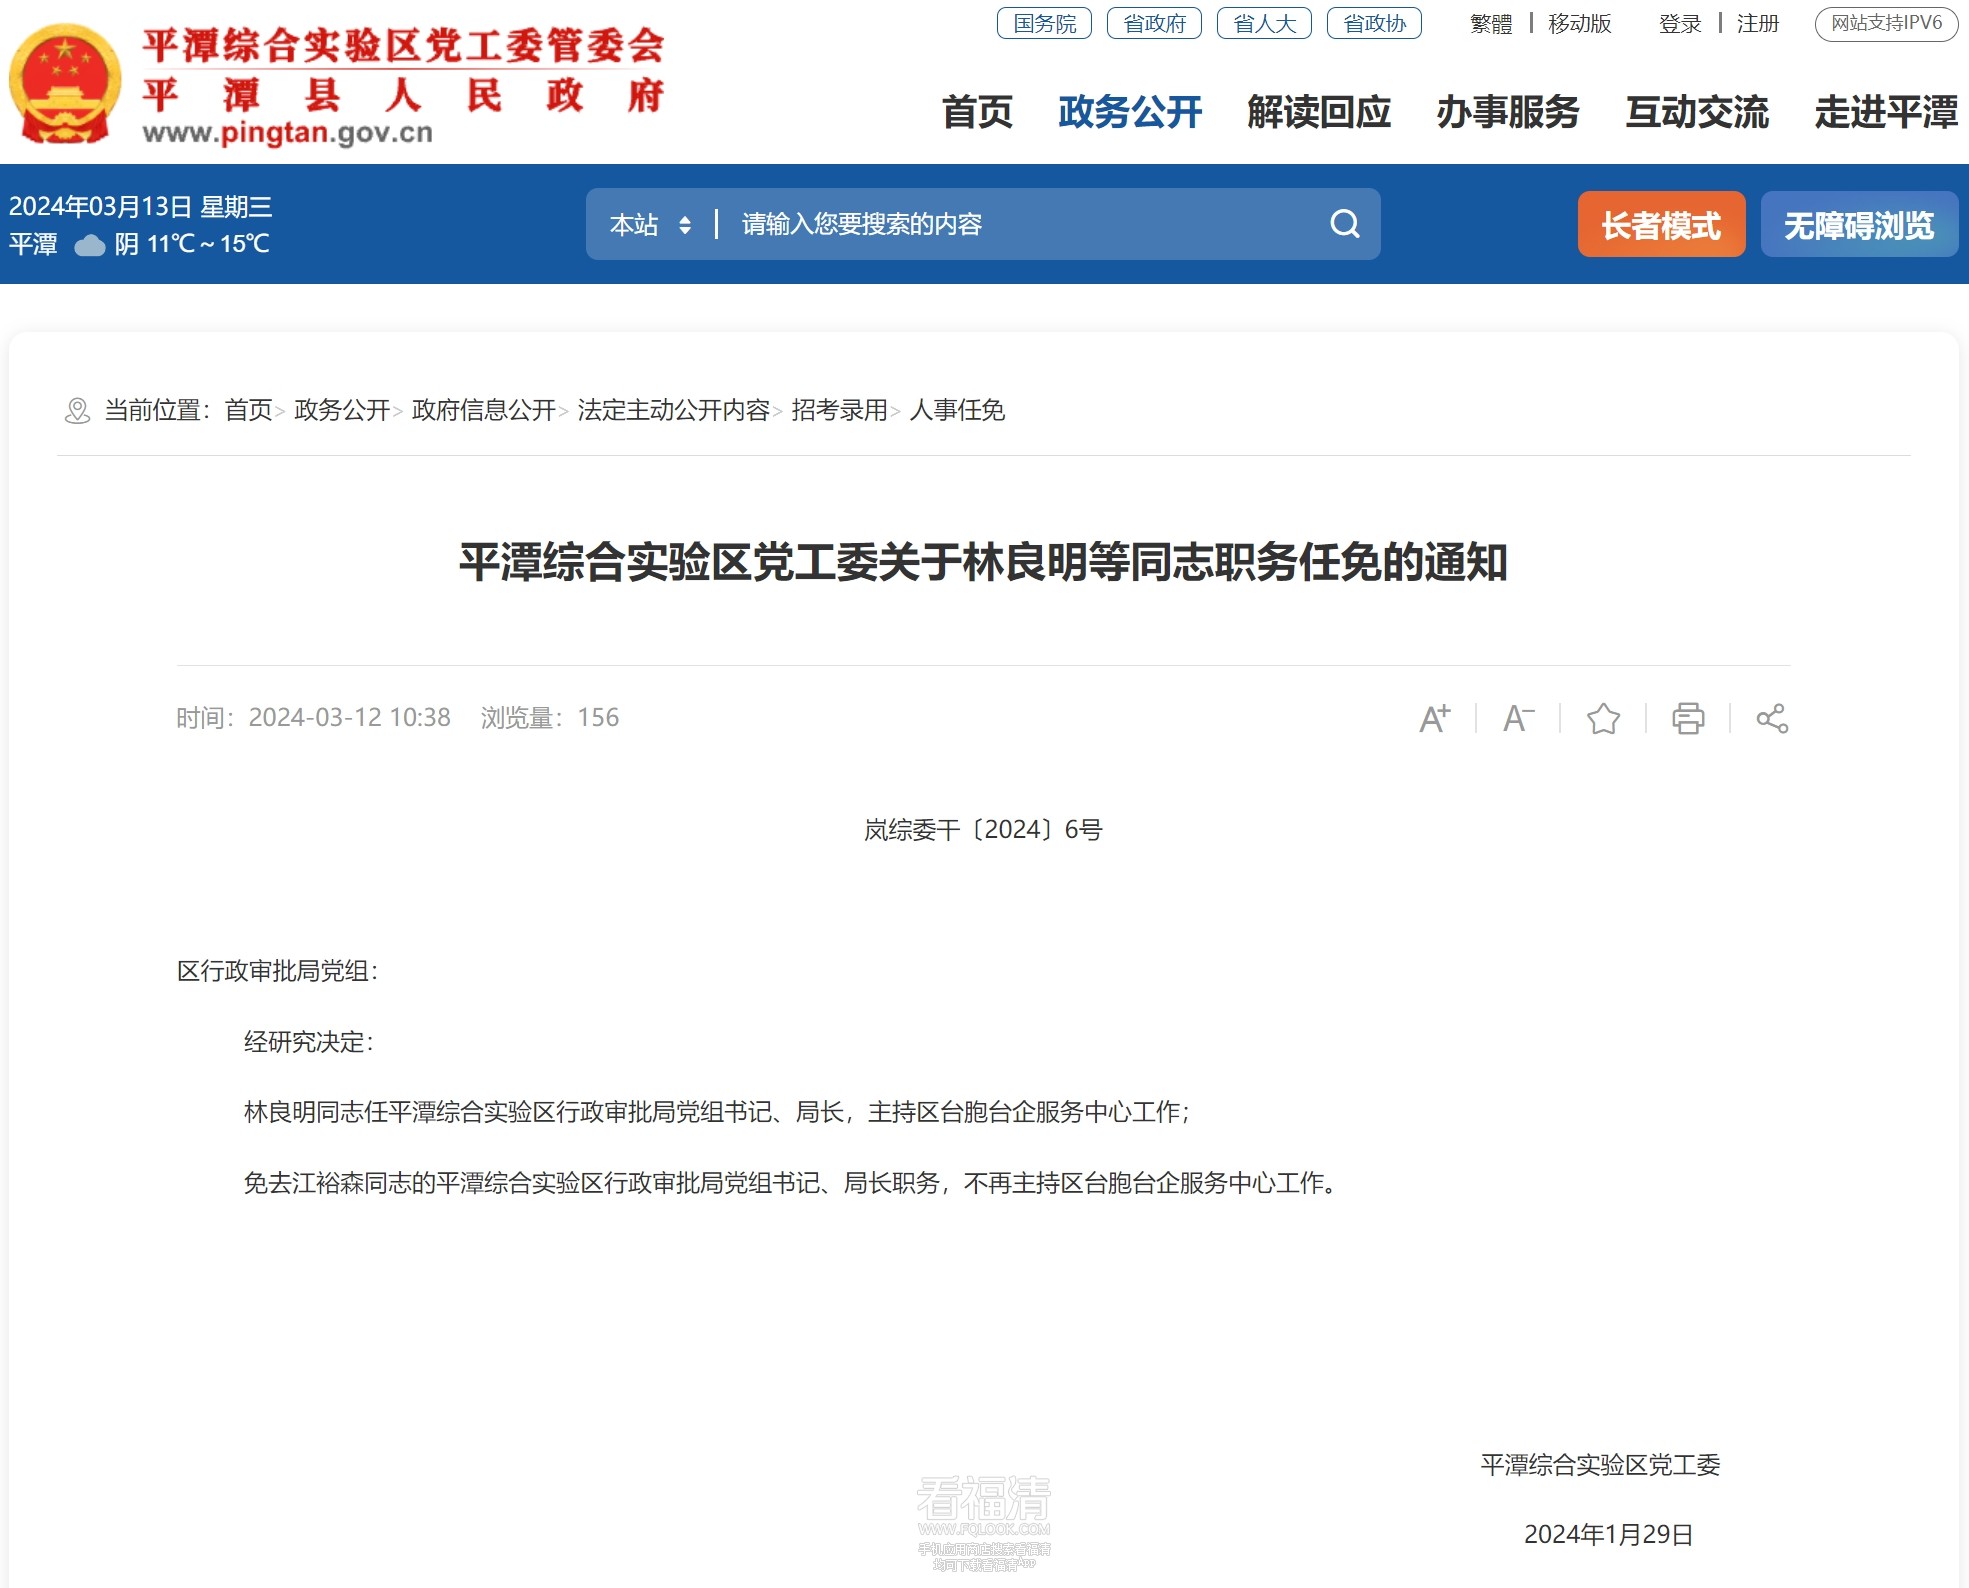Image resolution: width=1969 pixels, height=1588 pixels.
Task: Click the star icon to favorite the article
Action: point(1604,717)
